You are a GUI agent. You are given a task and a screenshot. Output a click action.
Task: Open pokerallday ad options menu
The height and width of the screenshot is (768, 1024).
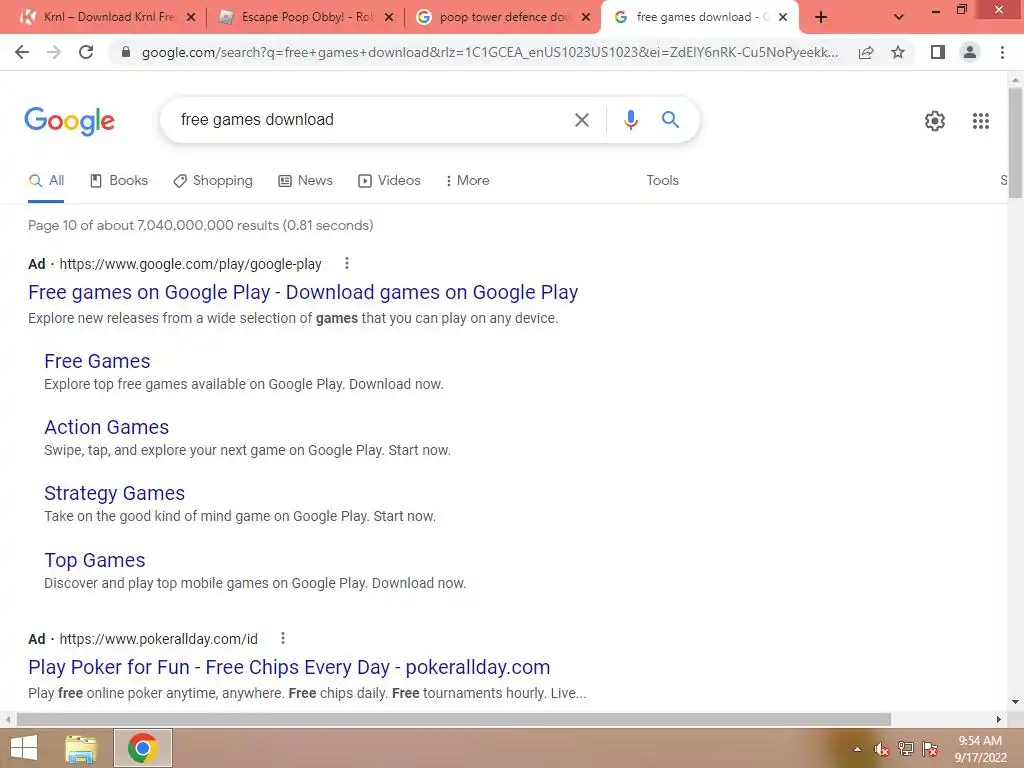[283, 638]
